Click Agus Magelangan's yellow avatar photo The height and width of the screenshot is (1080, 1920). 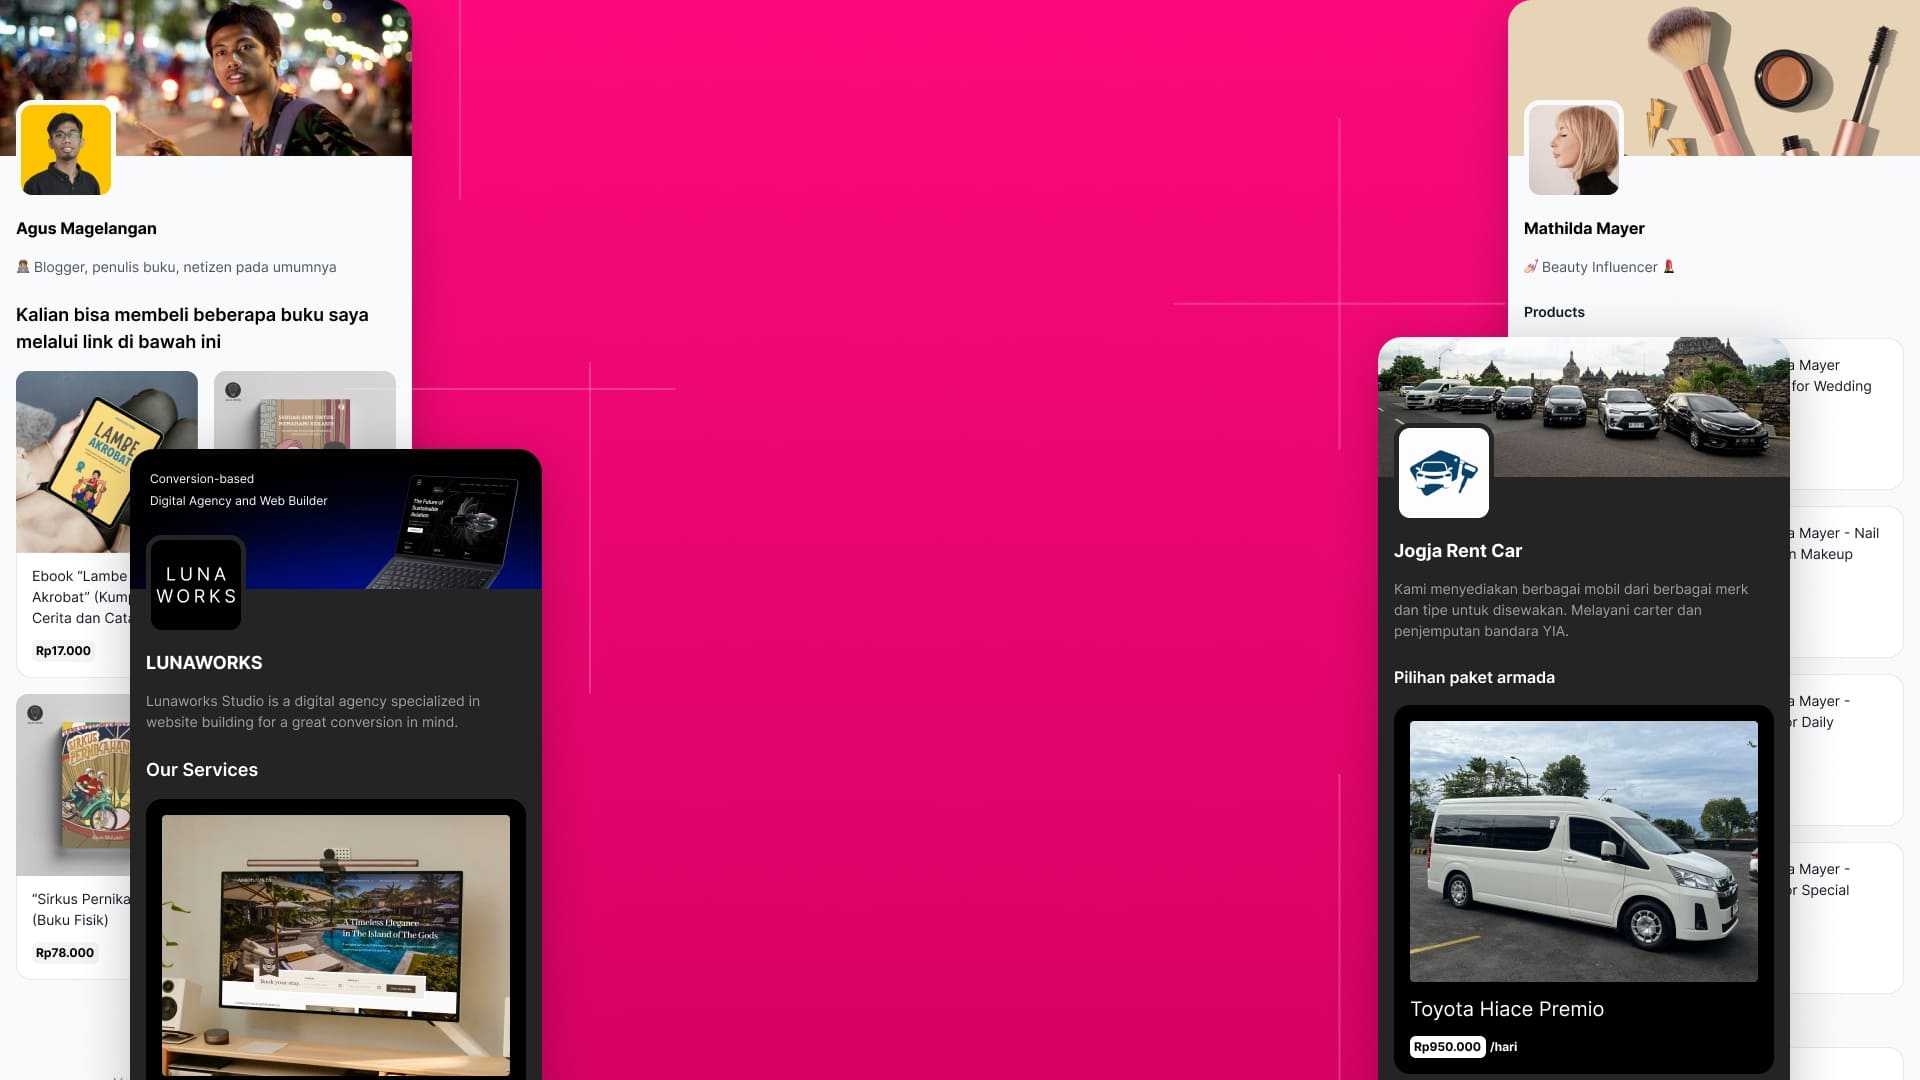point(66,149)
